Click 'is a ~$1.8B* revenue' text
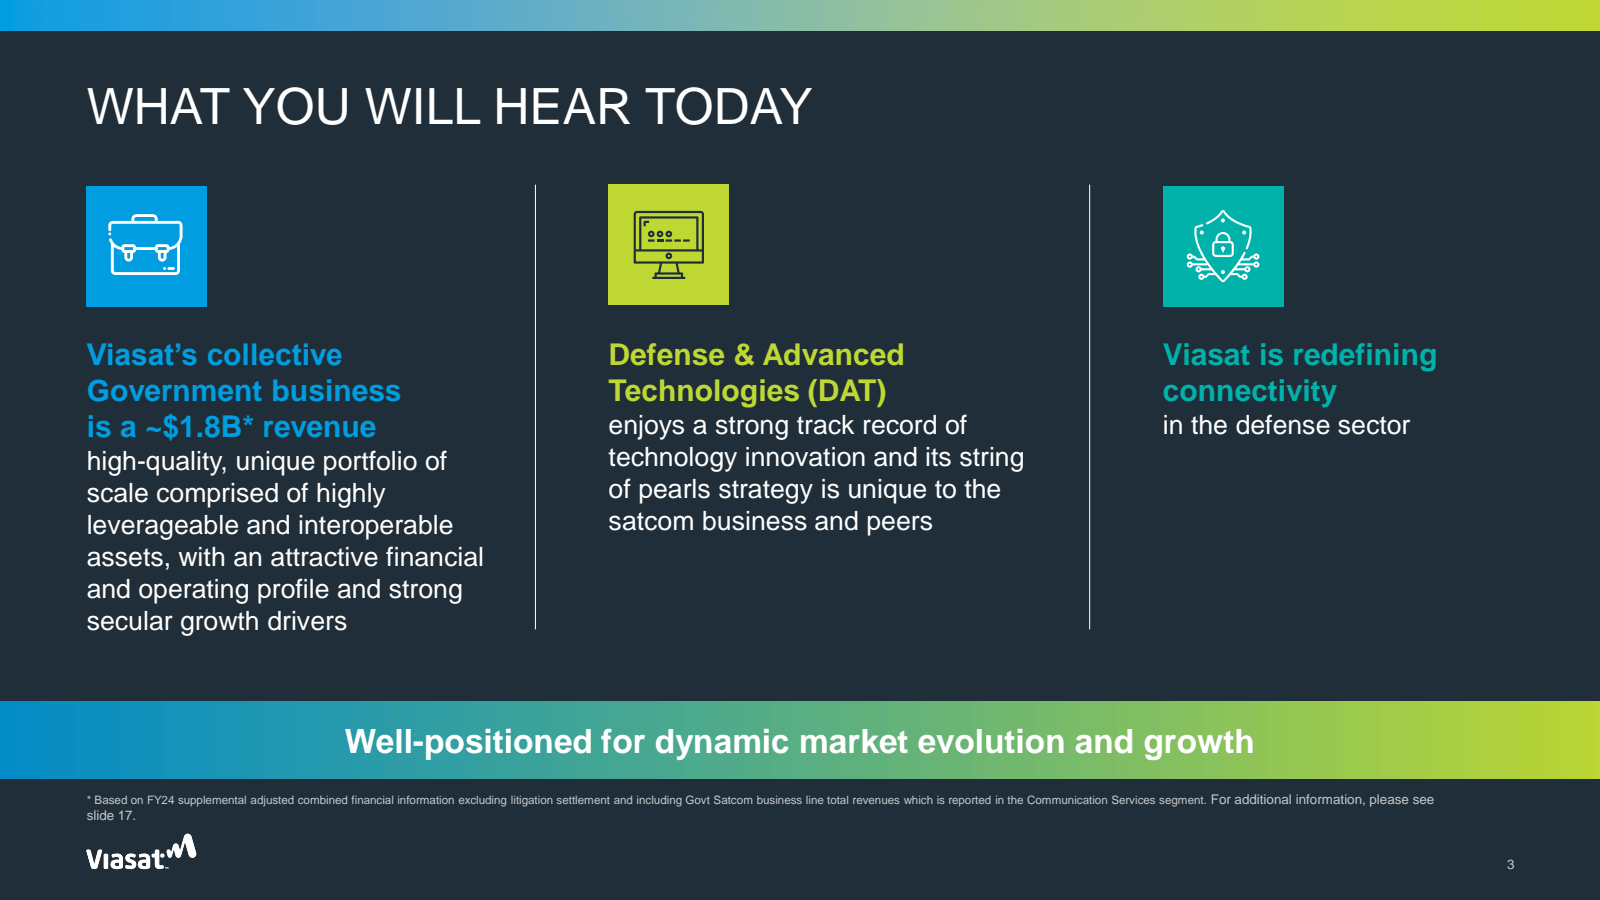1600x900 pixels. (x=231, y=427)
